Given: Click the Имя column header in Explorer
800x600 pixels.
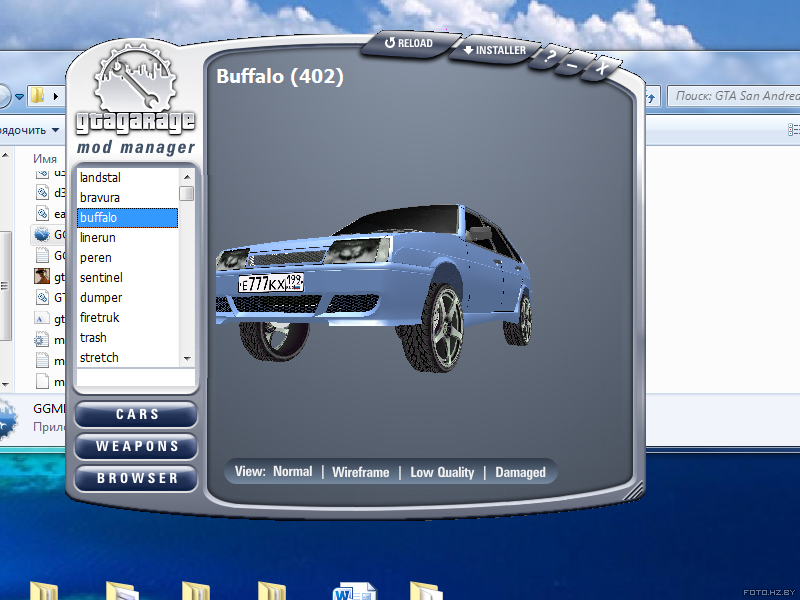Looking at the screenshot, I should coord(45,159).
